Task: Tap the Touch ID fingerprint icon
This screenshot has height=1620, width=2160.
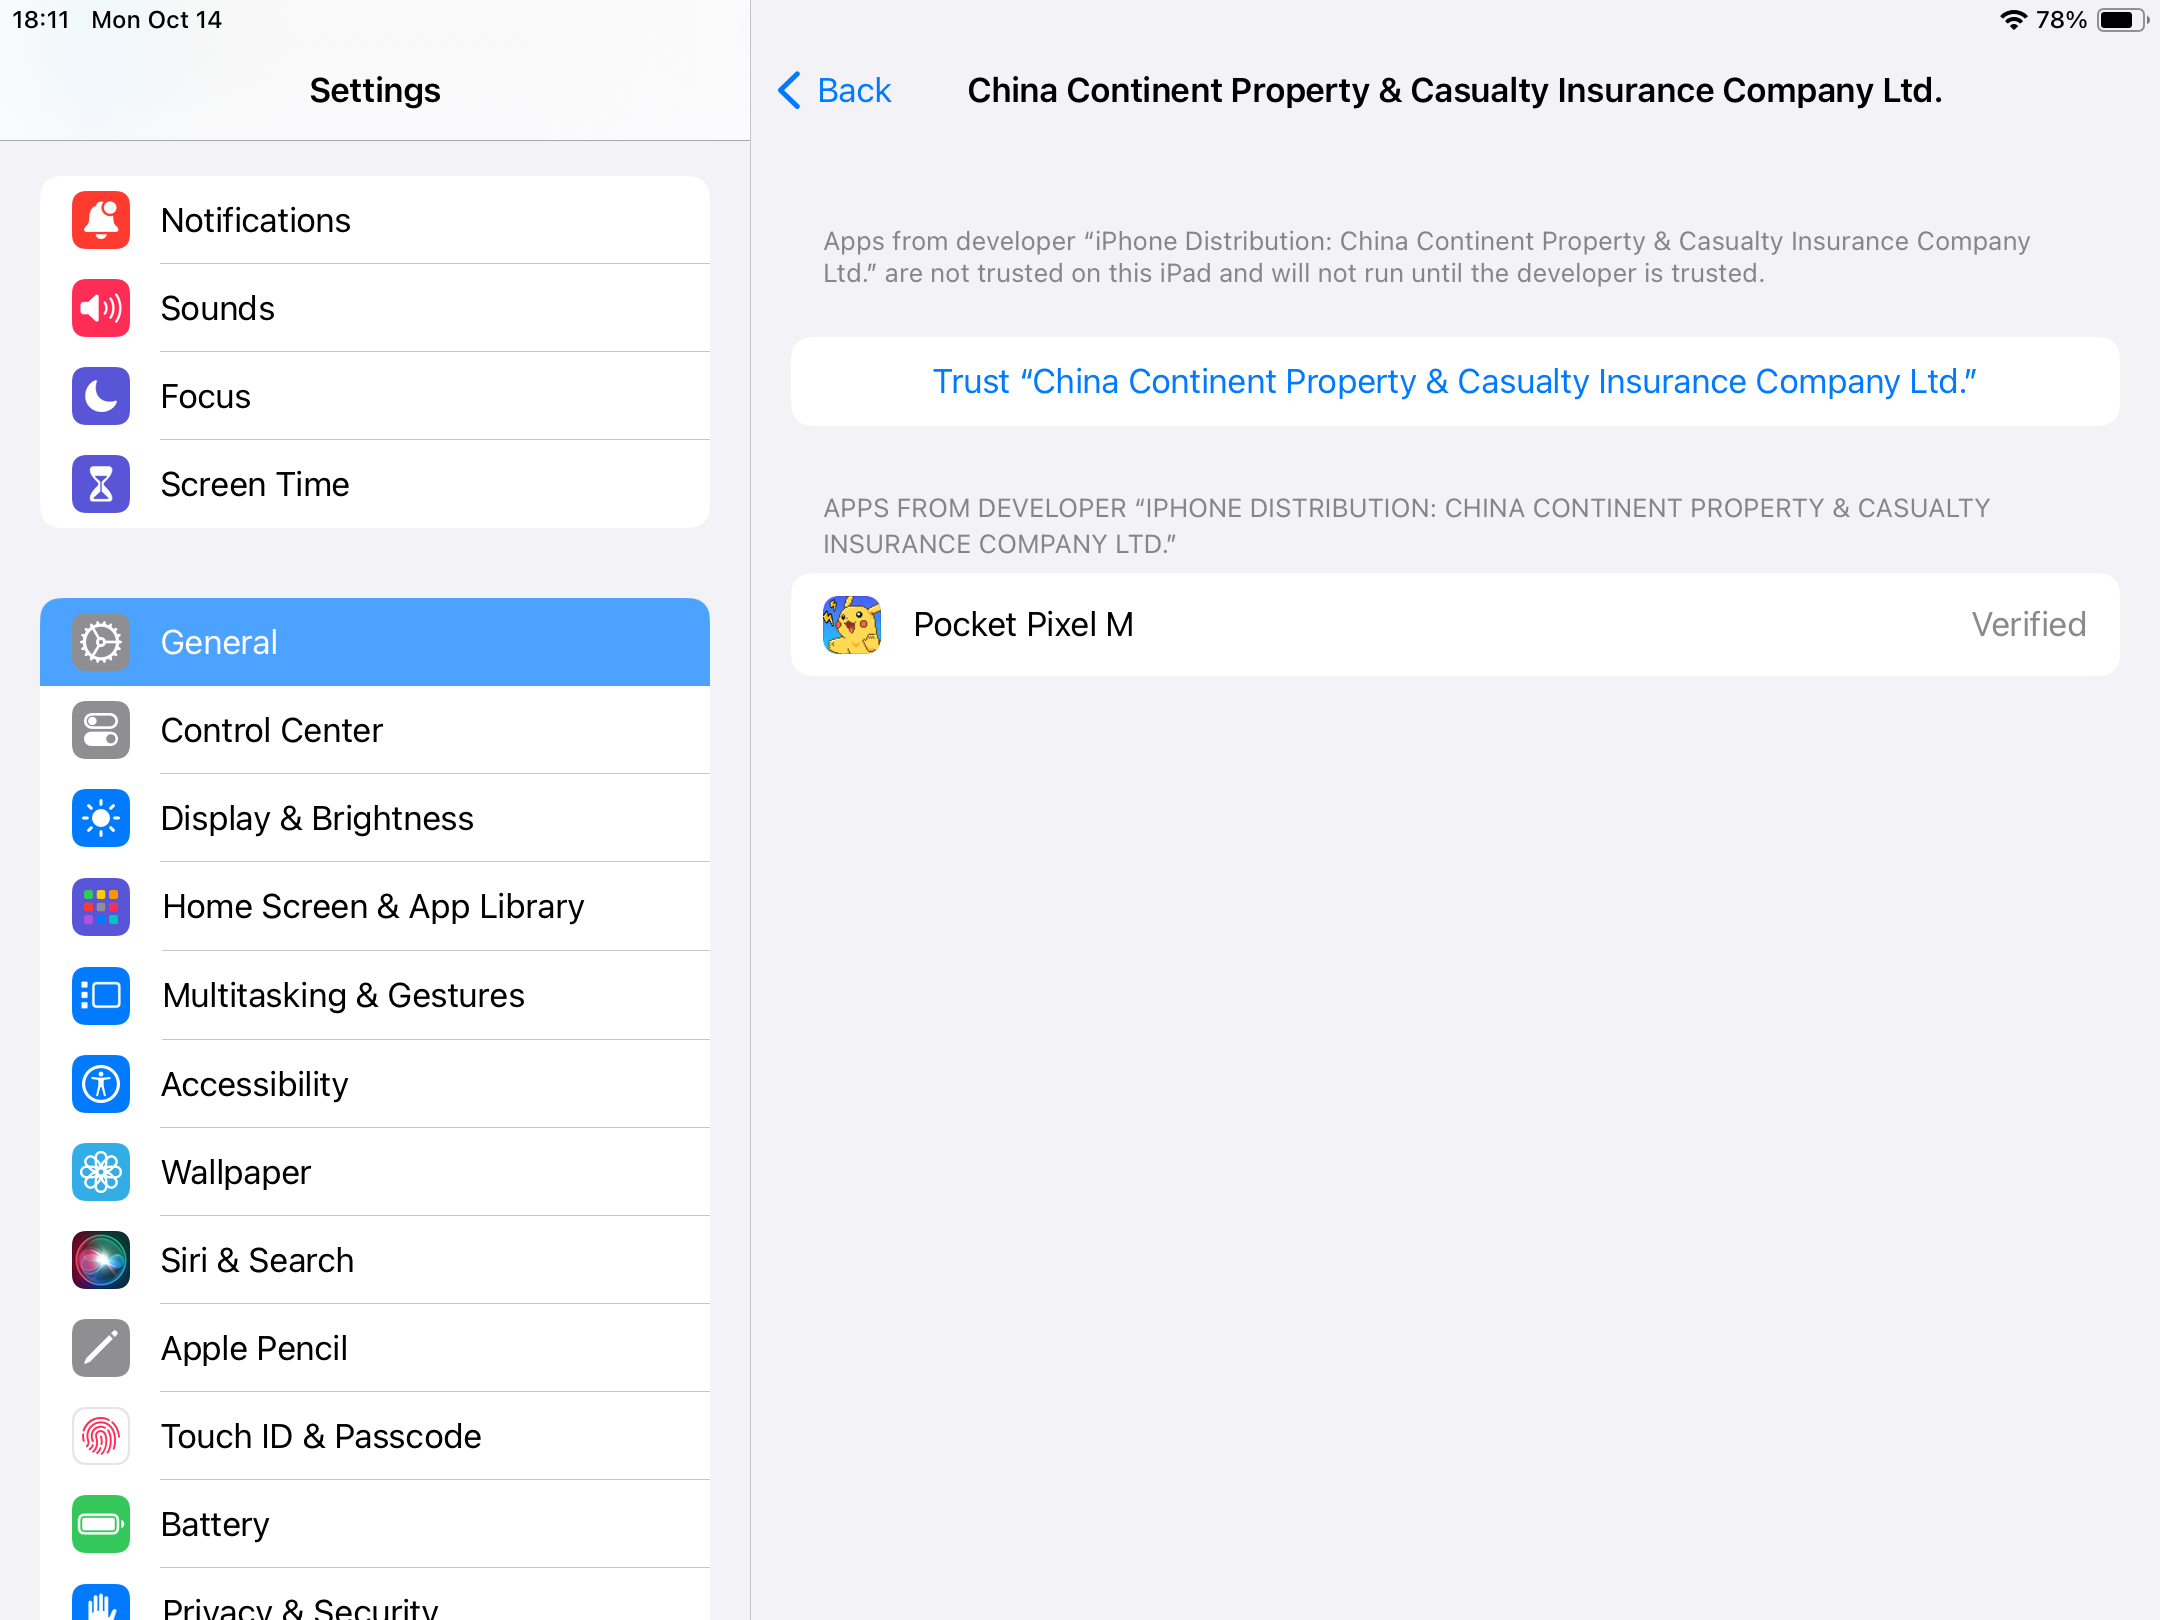Action: point(101,1436)
